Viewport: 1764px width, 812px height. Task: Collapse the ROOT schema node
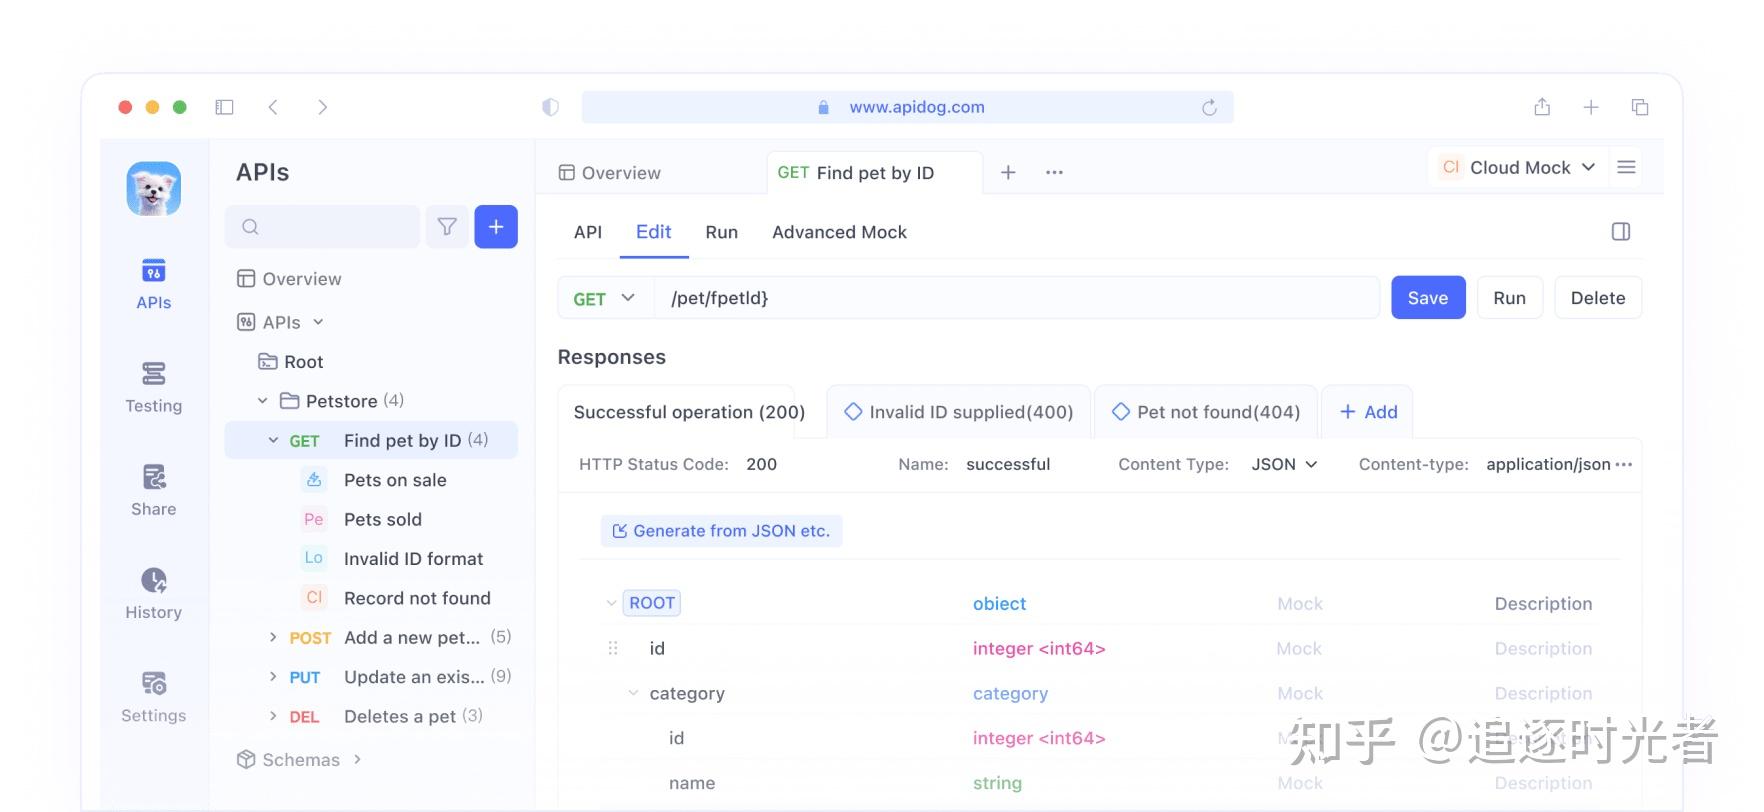(611, 603)
